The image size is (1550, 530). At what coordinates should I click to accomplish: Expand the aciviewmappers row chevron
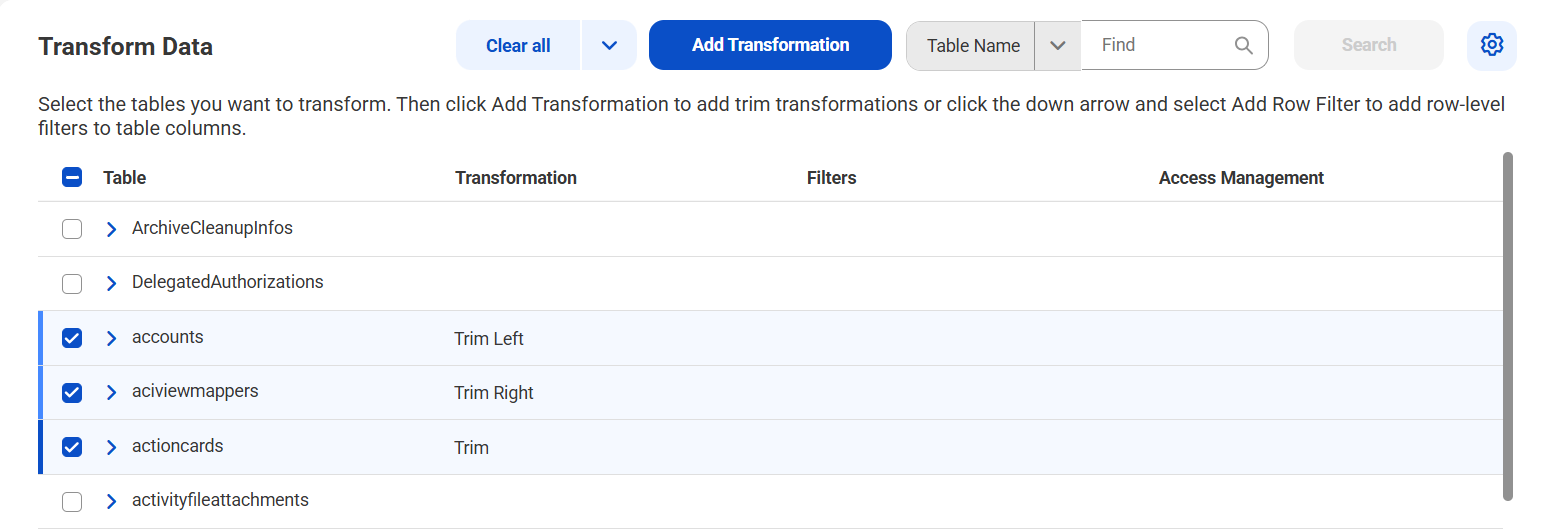(x=111, y=392)
